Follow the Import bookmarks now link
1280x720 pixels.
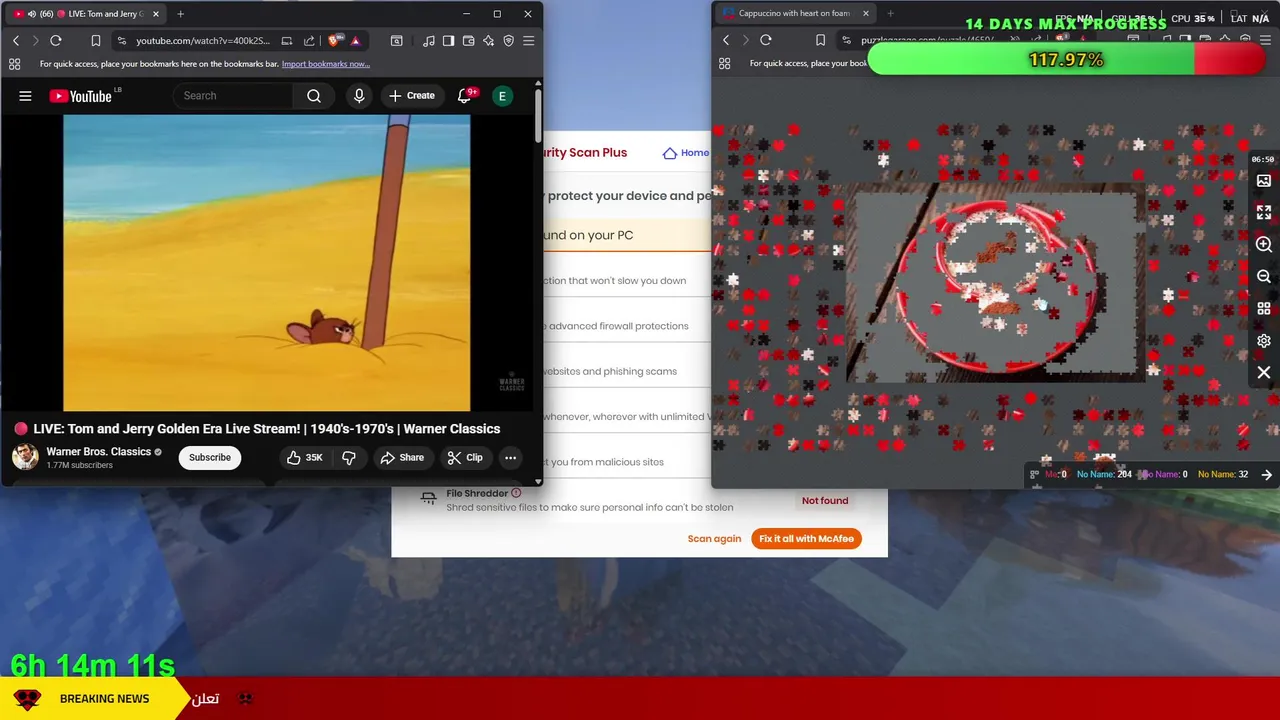(x=326, y=64)
